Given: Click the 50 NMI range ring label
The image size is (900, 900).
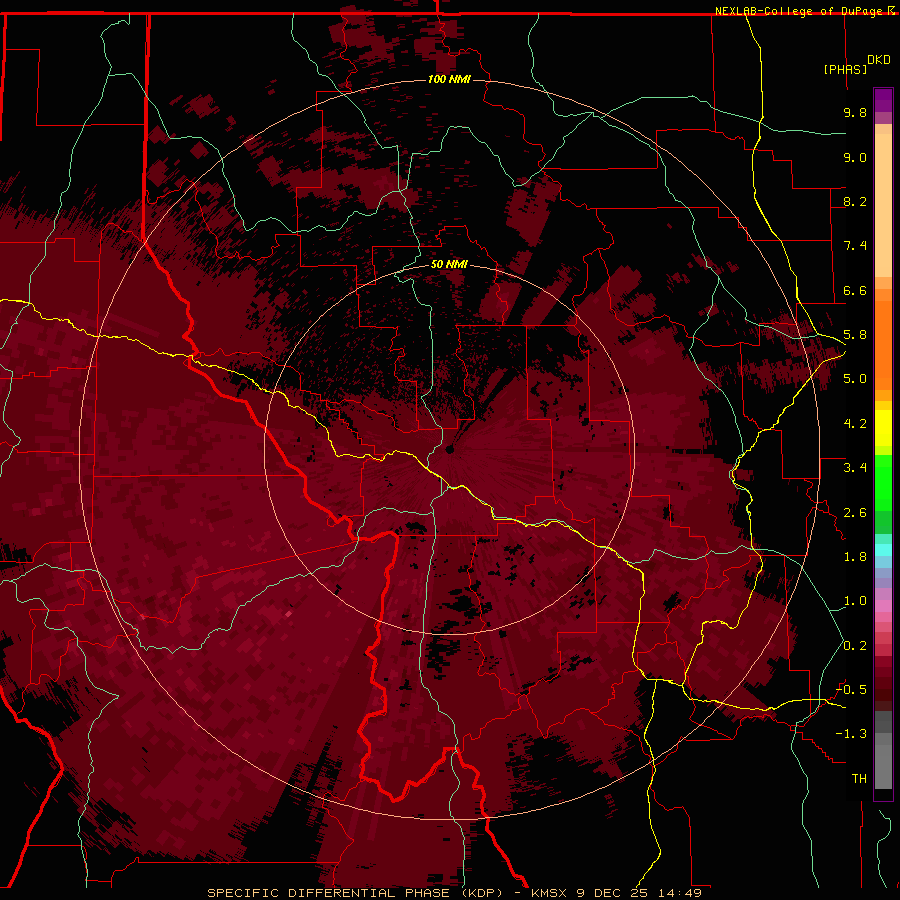Looking at the screenshot, I should point(449,264).
